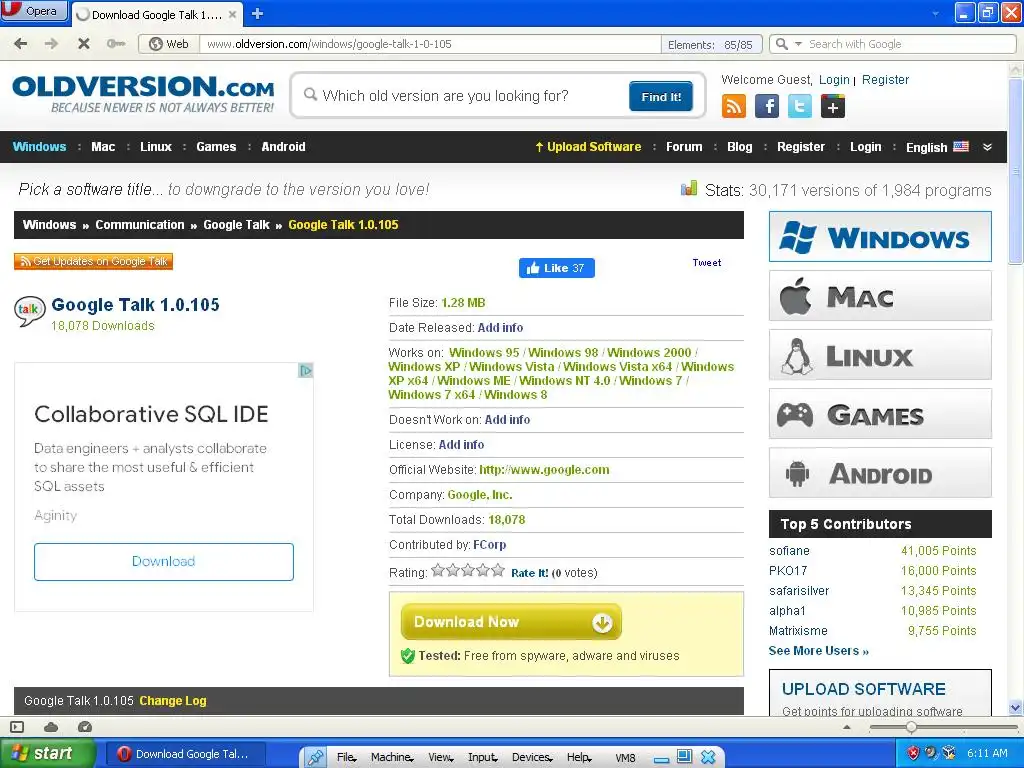
Task: Click the Facebook Like button
Action: [556, 268]
